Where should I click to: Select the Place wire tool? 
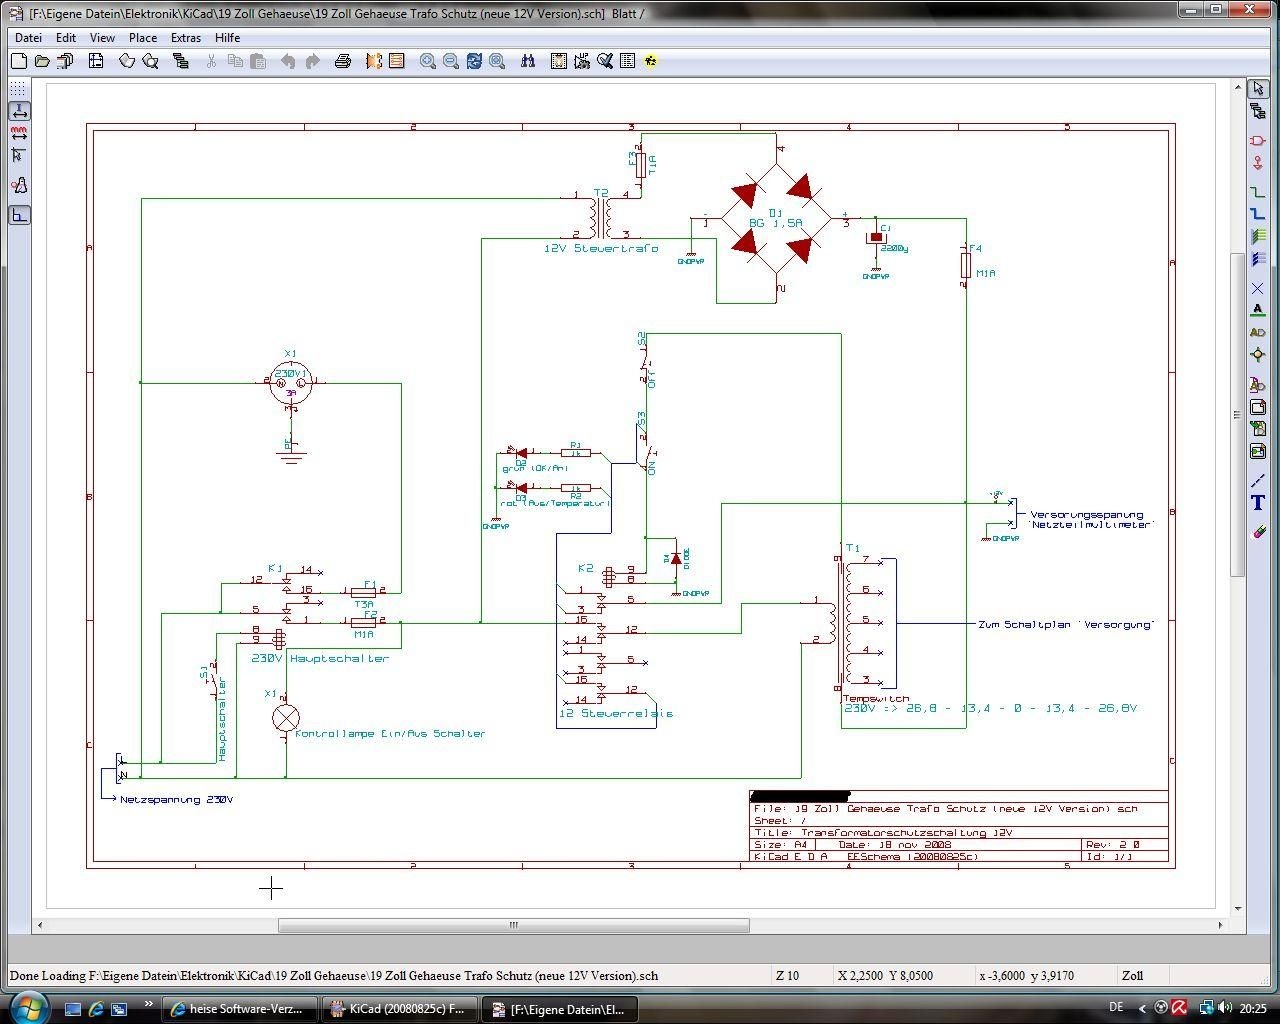1258,191
